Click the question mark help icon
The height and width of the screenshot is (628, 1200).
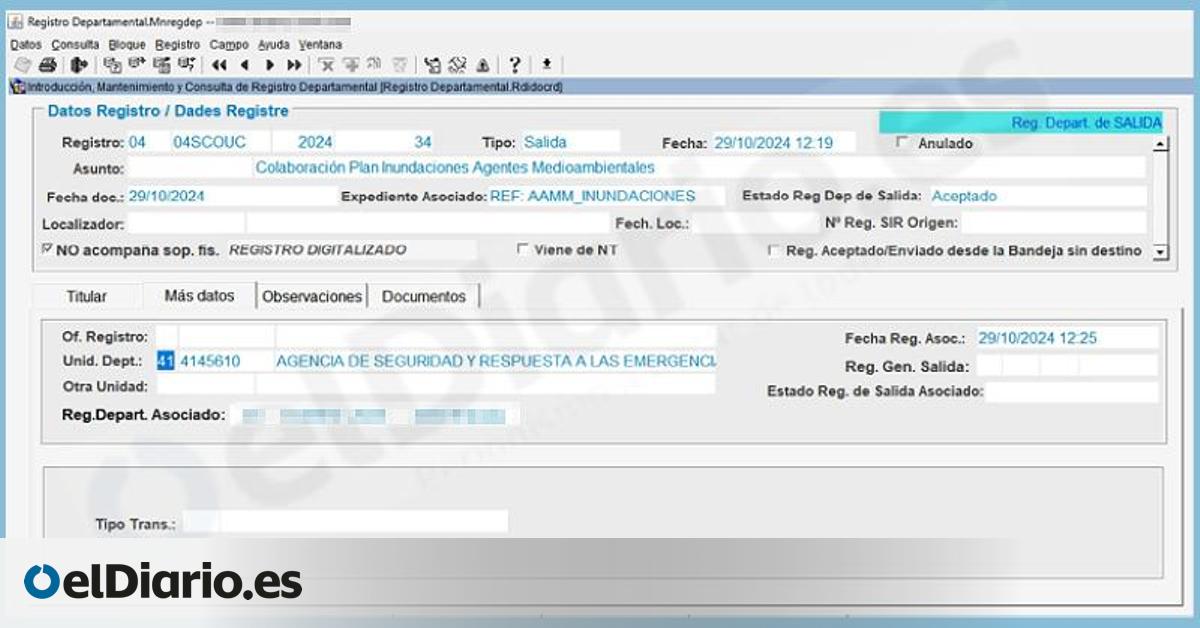coord(514,65)
